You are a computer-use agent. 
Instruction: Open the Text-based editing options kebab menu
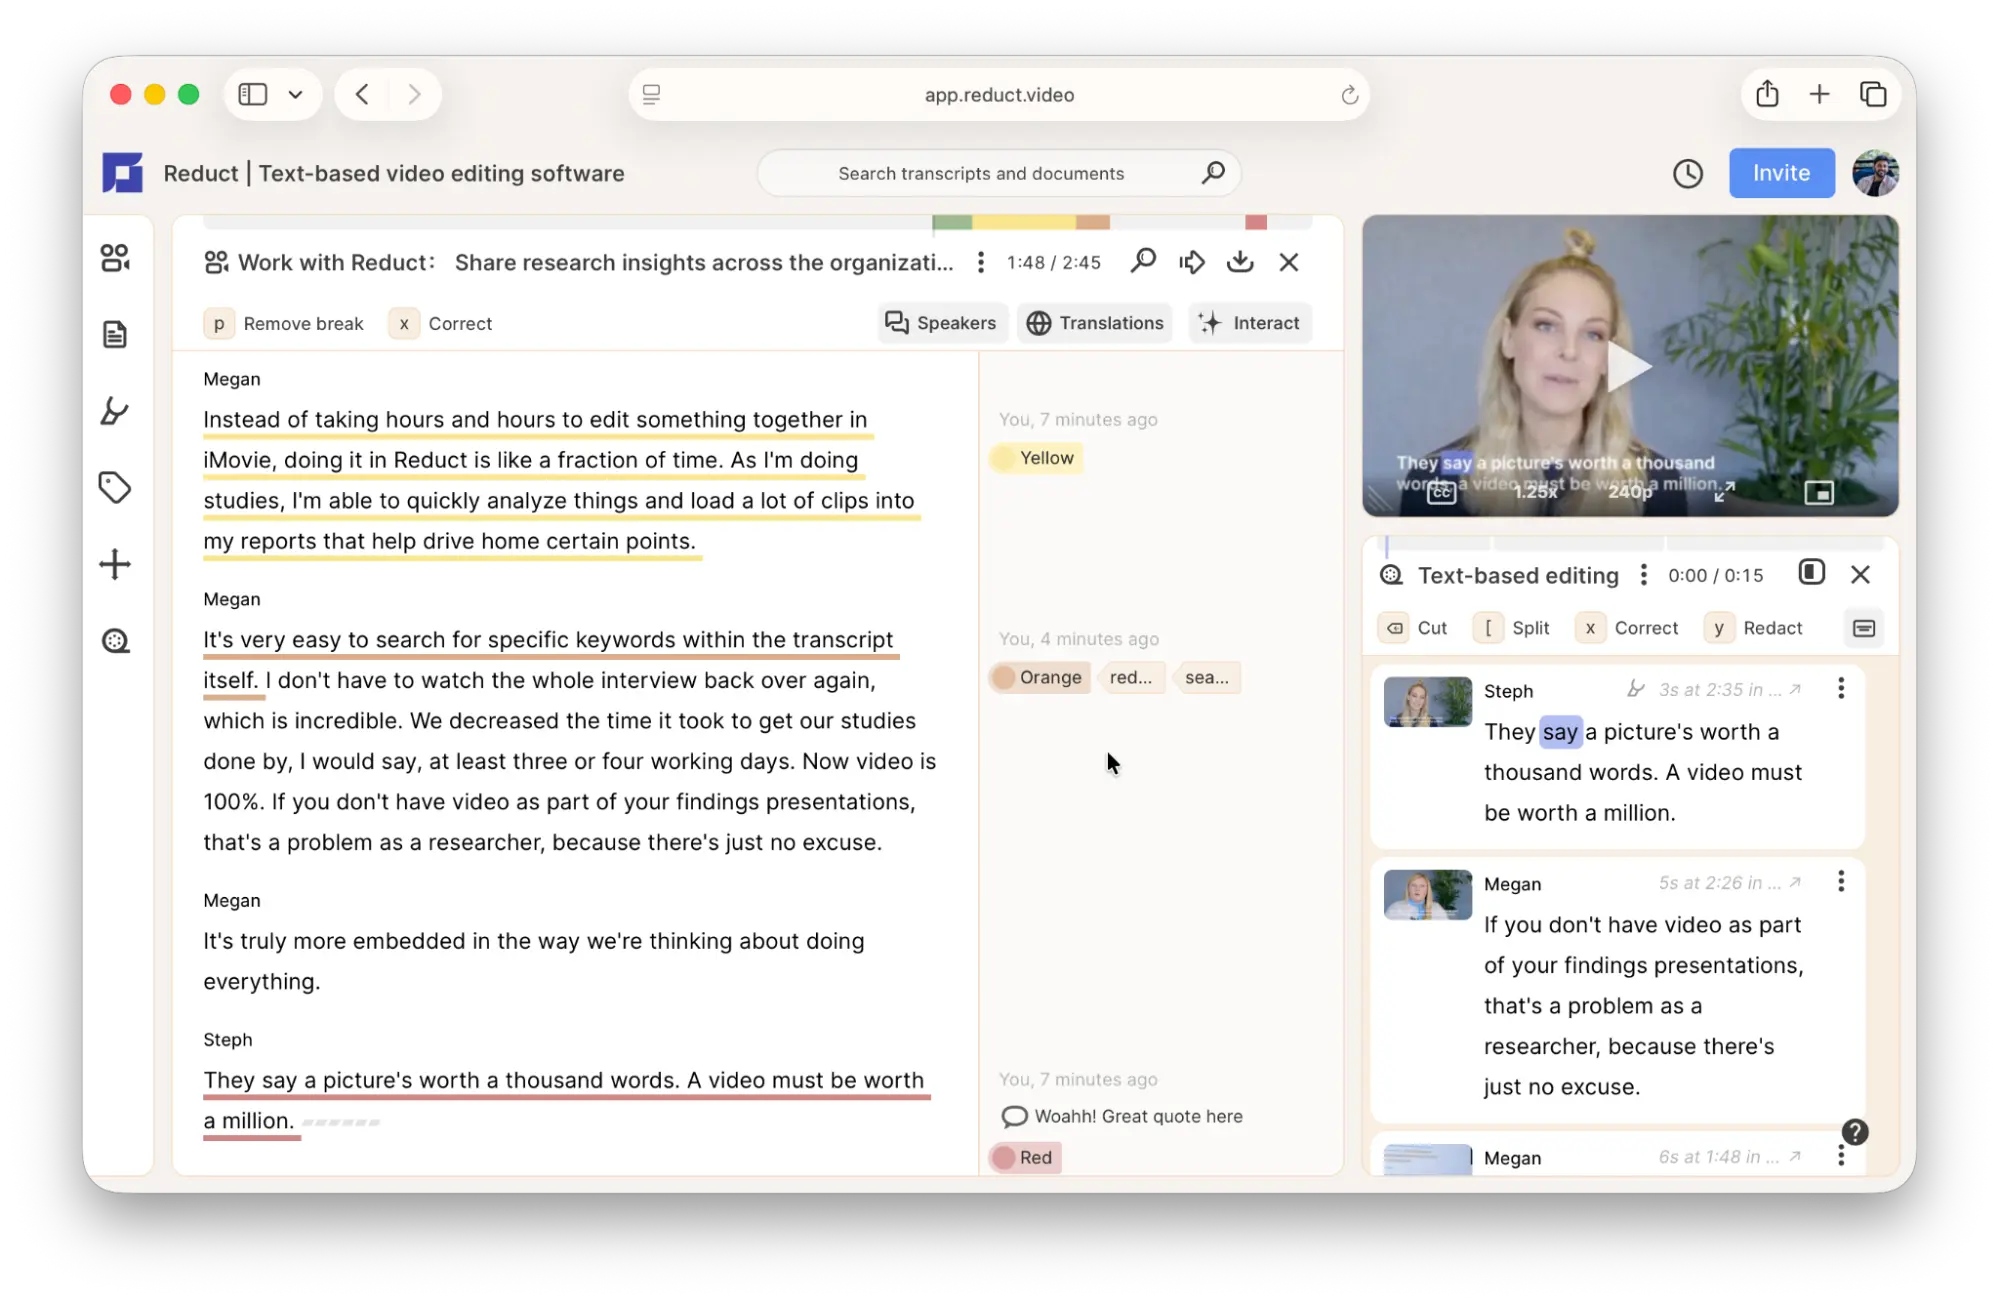click(1643, 575)
